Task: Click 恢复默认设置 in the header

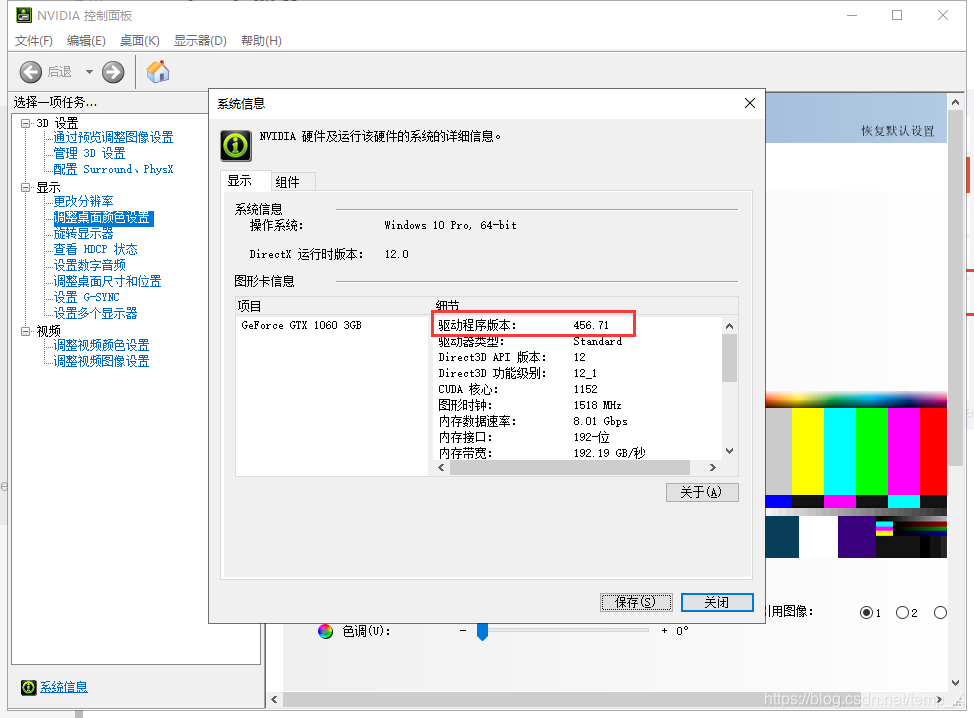Action: point(898,130)
